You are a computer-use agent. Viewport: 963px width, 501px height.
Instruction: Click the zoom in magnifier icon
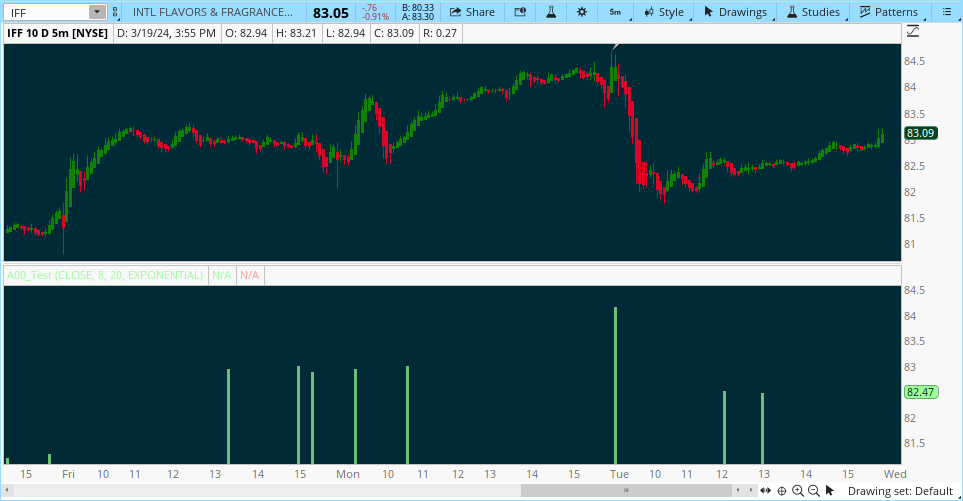[x=798, y=491]
